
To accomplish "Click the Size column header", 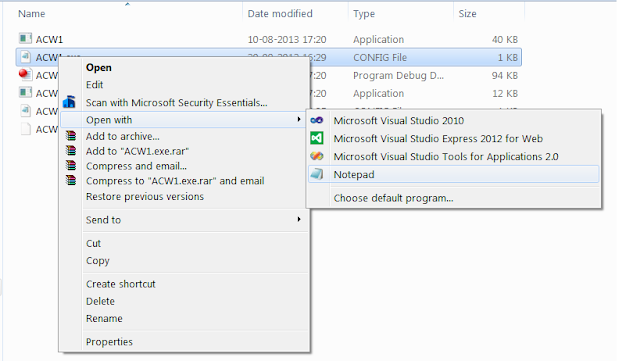I will (467, 13).
